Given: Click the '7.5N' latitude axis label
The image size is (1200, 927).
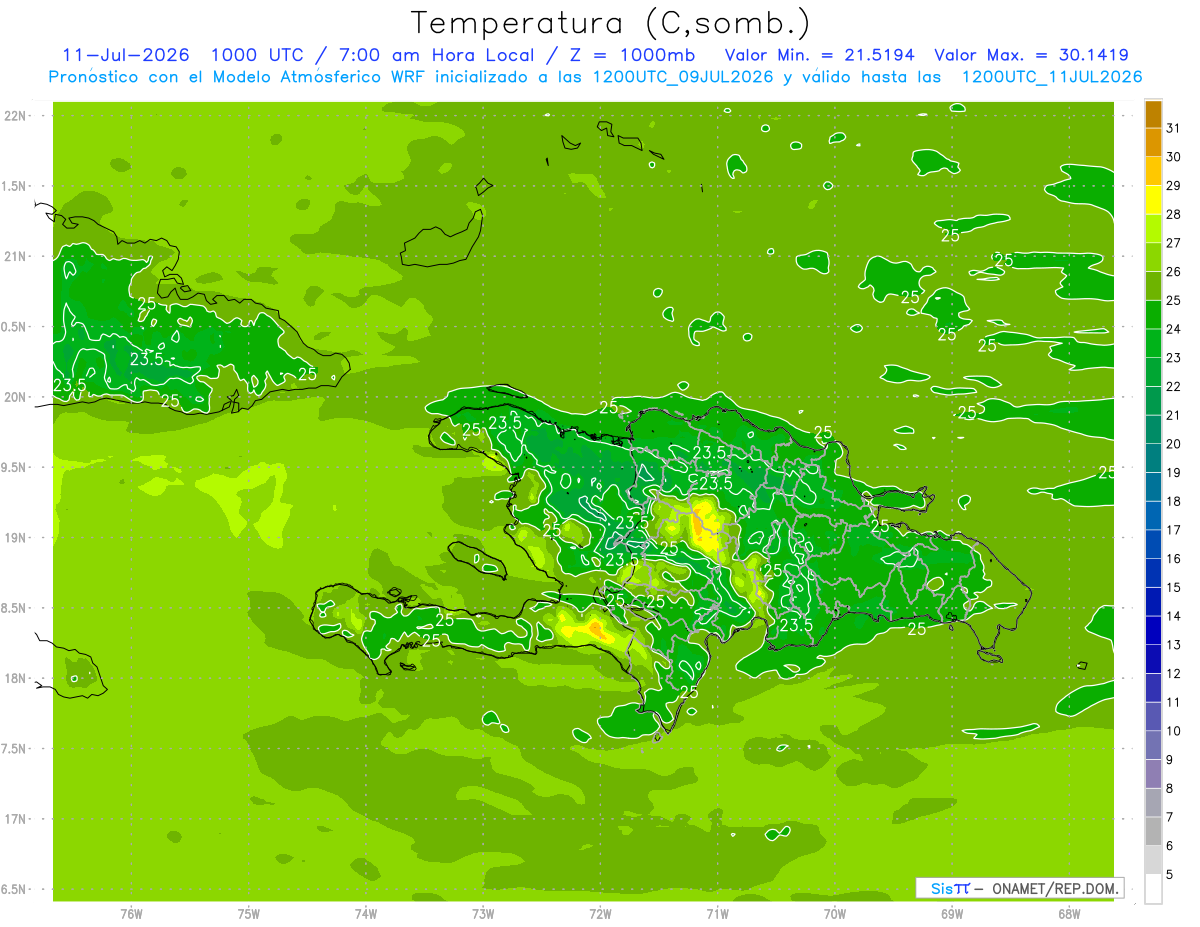Looking at the screenshot, I should click(x=15, y=750).
